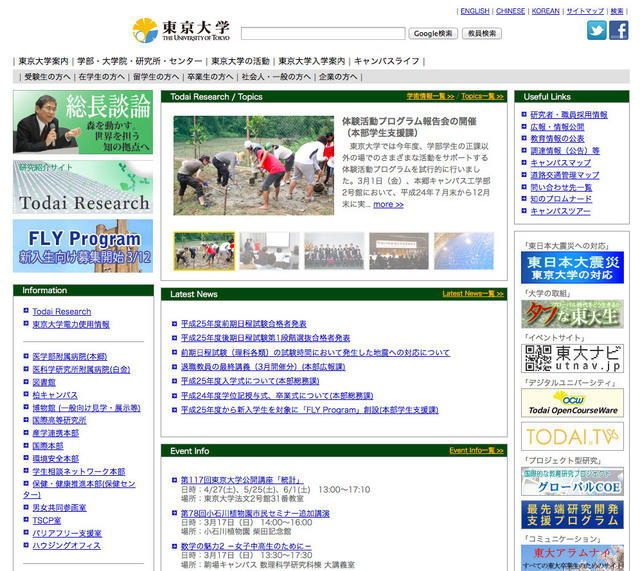Viewport: 640px width, 571px height.
Task: Open the 知のプロムナード link
Action: pos(561,199)
